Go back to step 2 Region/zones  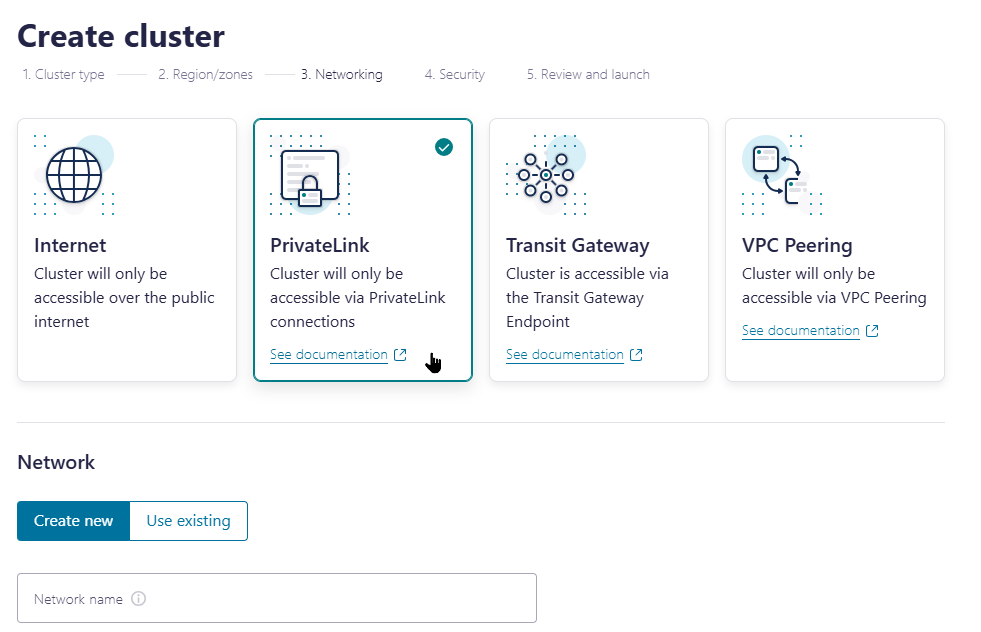205,74
